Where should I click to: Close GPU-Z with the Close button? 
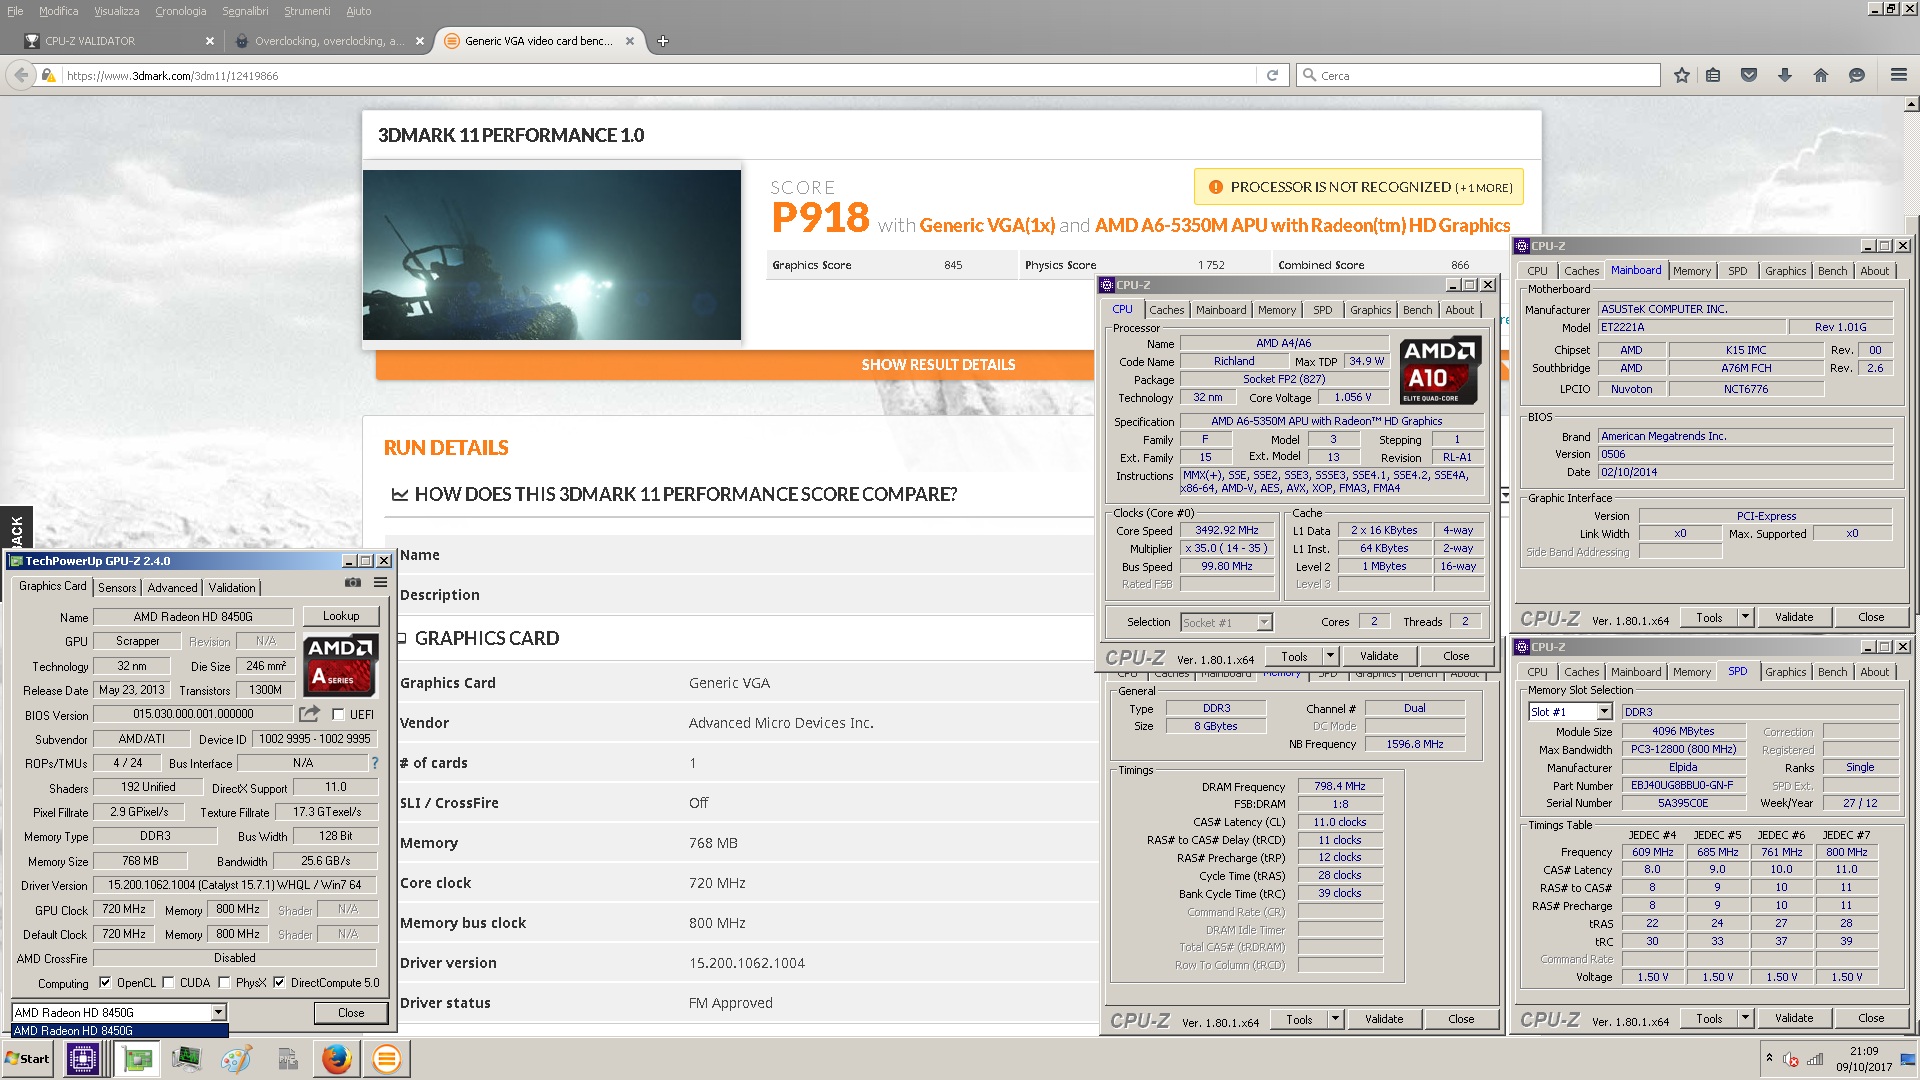pyautogui.click(x=351, y=1013)
